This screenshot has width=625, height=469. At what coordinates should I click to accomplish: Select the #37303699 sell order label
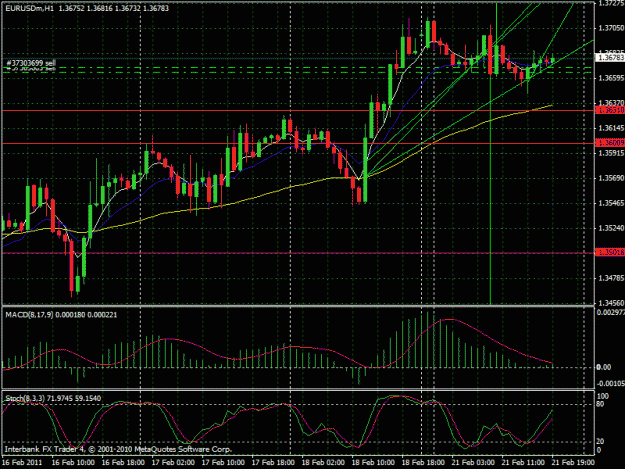point(31,63)
